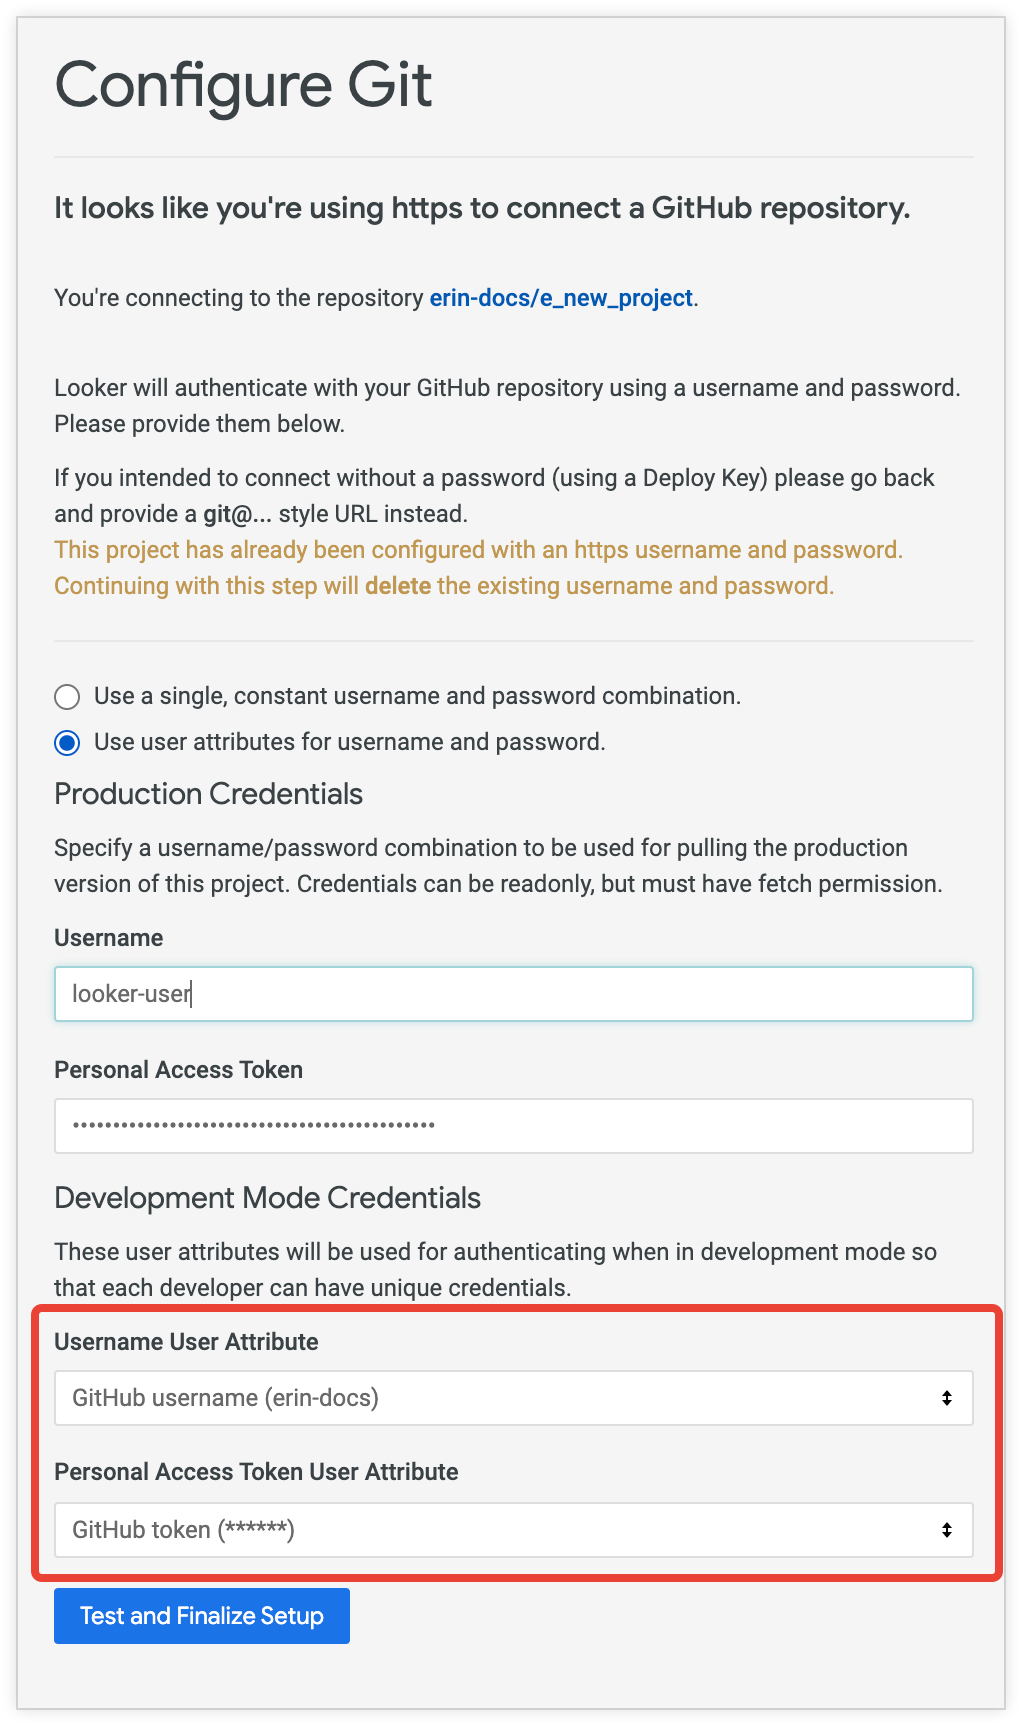Click the 'Configure Git' page heading
1022x1726 pixels.
[x=243, y=86]
